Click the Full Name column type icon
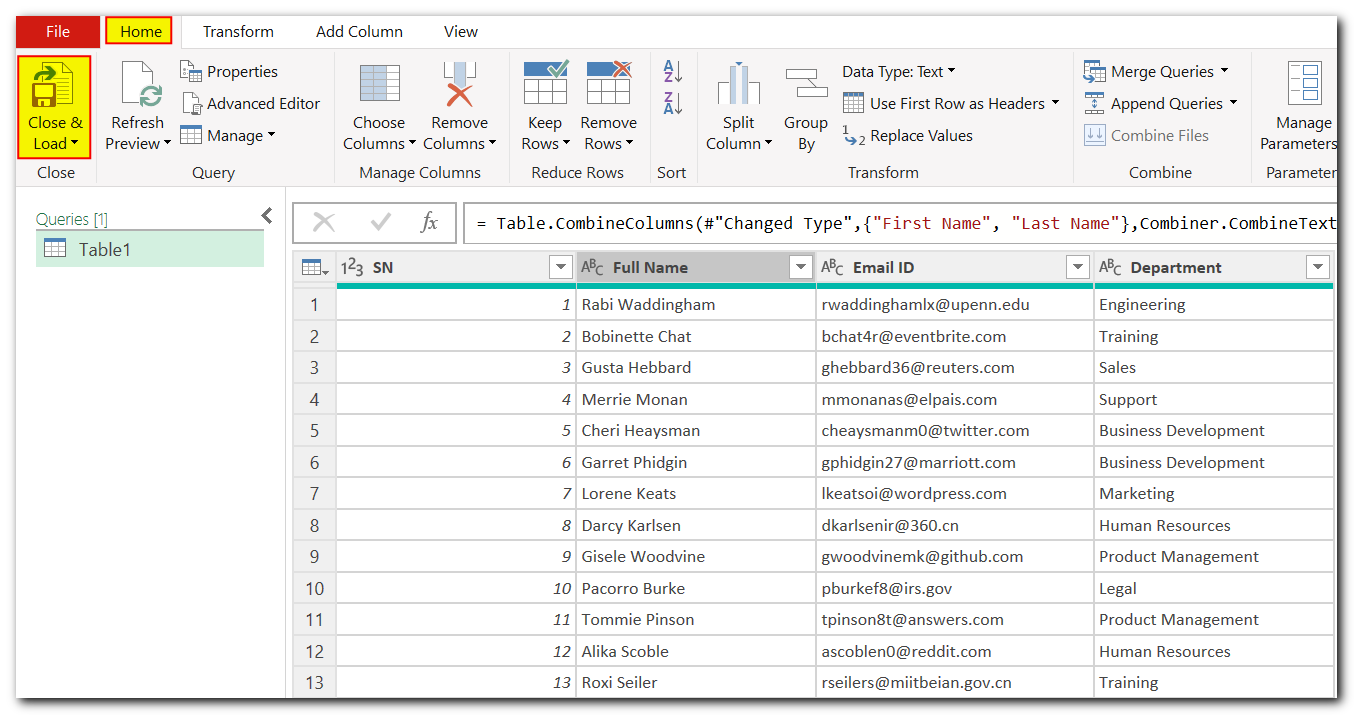1354x715 pixels. coord(592,267)
